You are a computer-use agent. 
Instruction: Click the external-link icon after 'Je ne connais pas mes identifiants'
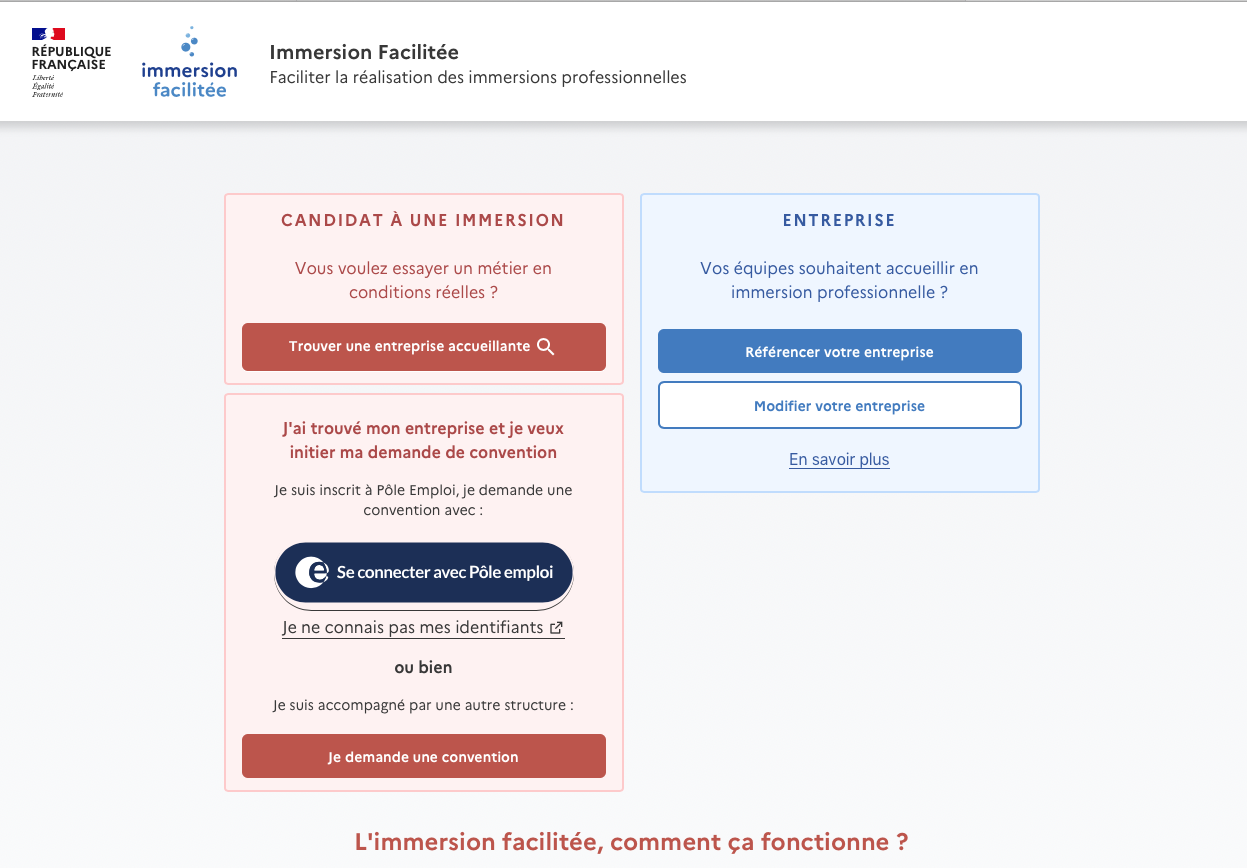click(x=556, y=627)
